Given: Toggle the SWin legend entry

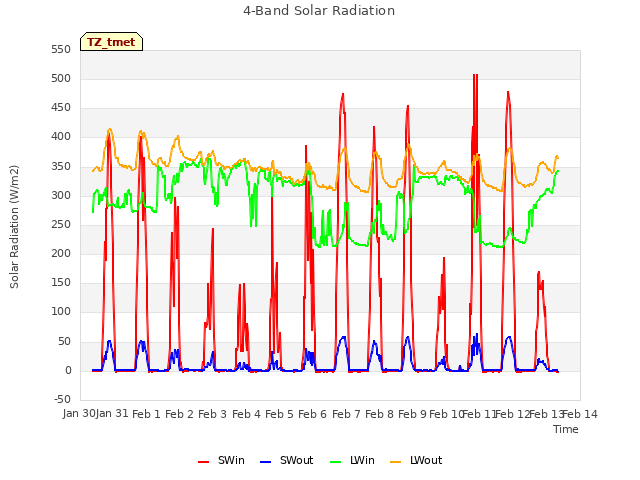Looking at the screenshot, I should pyautogui.click(x=221, y=460).
